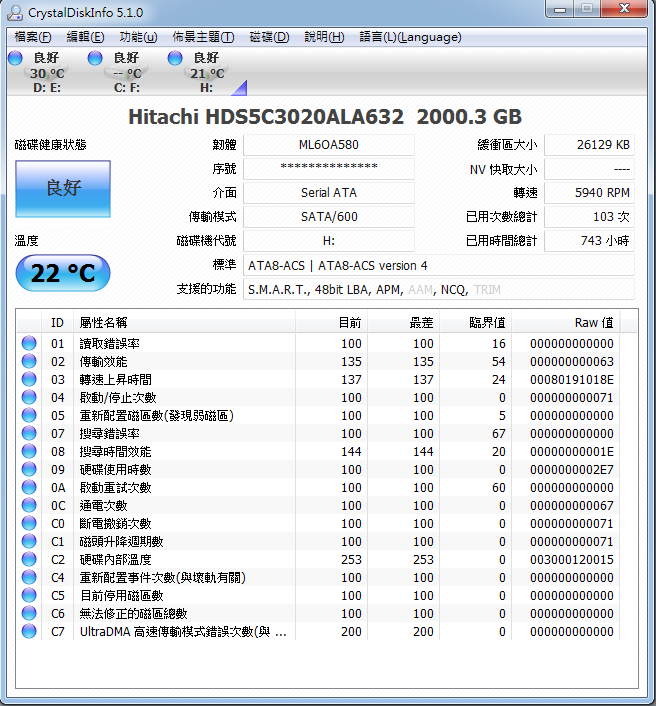Click the status orb for 05 重新配置磁區數

coord(29,415)
